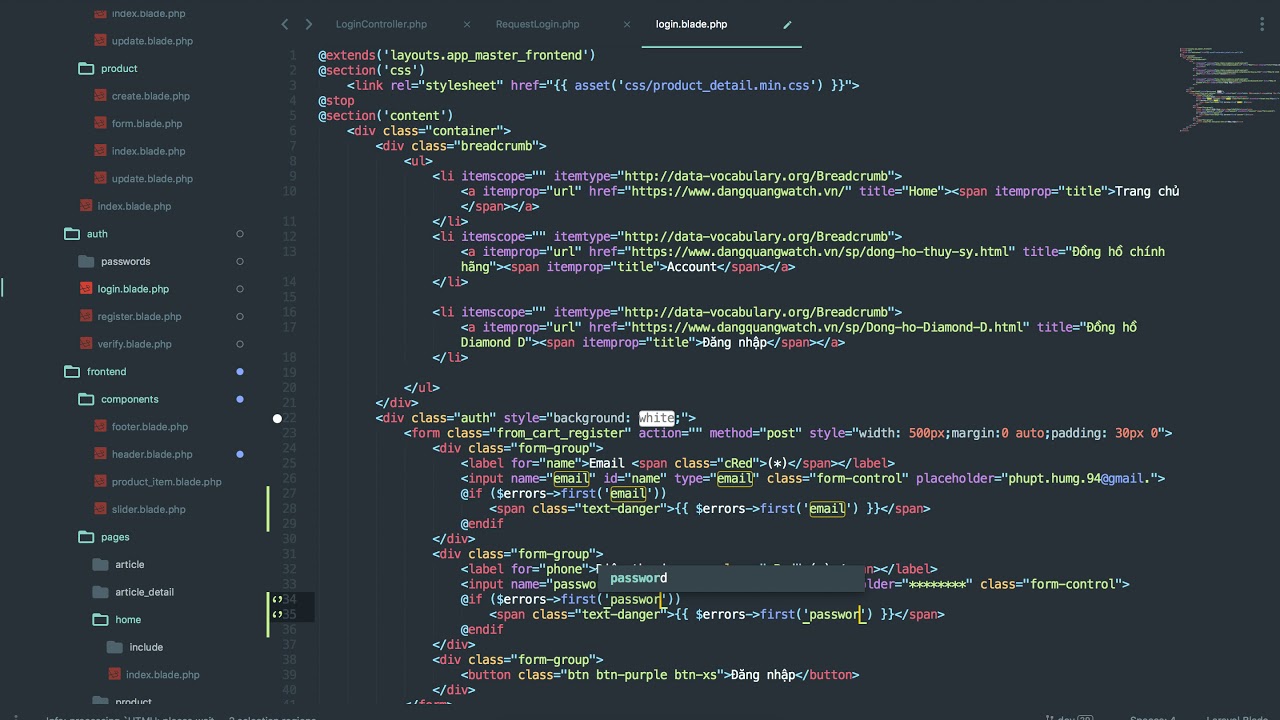Open update.blade.php above the product folder

(x=152, y=41)
